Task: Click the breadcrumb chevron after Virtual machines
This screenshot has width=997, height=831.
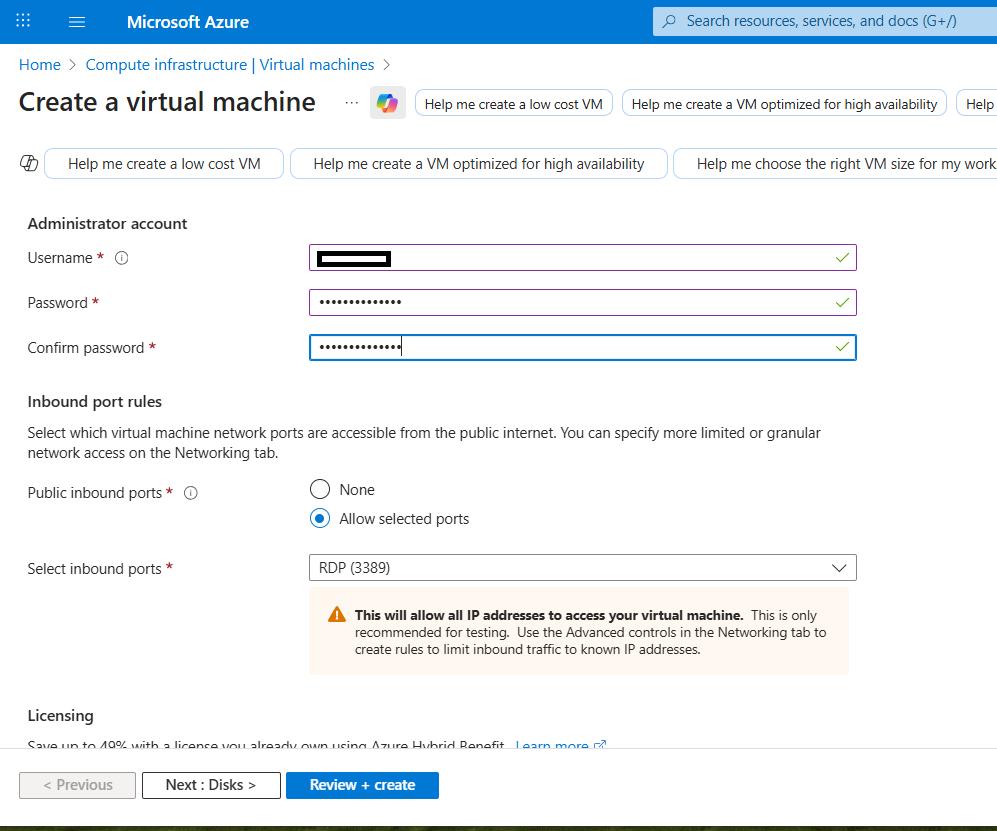Action: 387,65
